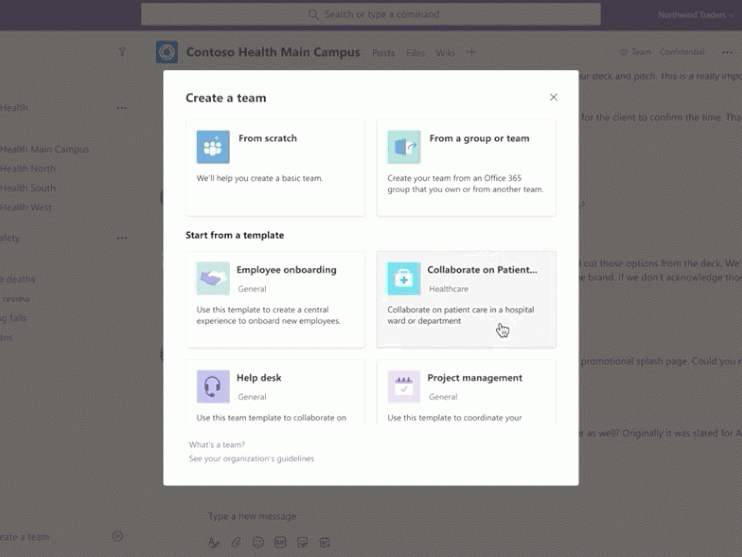This screenshot has width=742, height=557.
Task: Click the Start from a template heading
Action: (235, 235)
